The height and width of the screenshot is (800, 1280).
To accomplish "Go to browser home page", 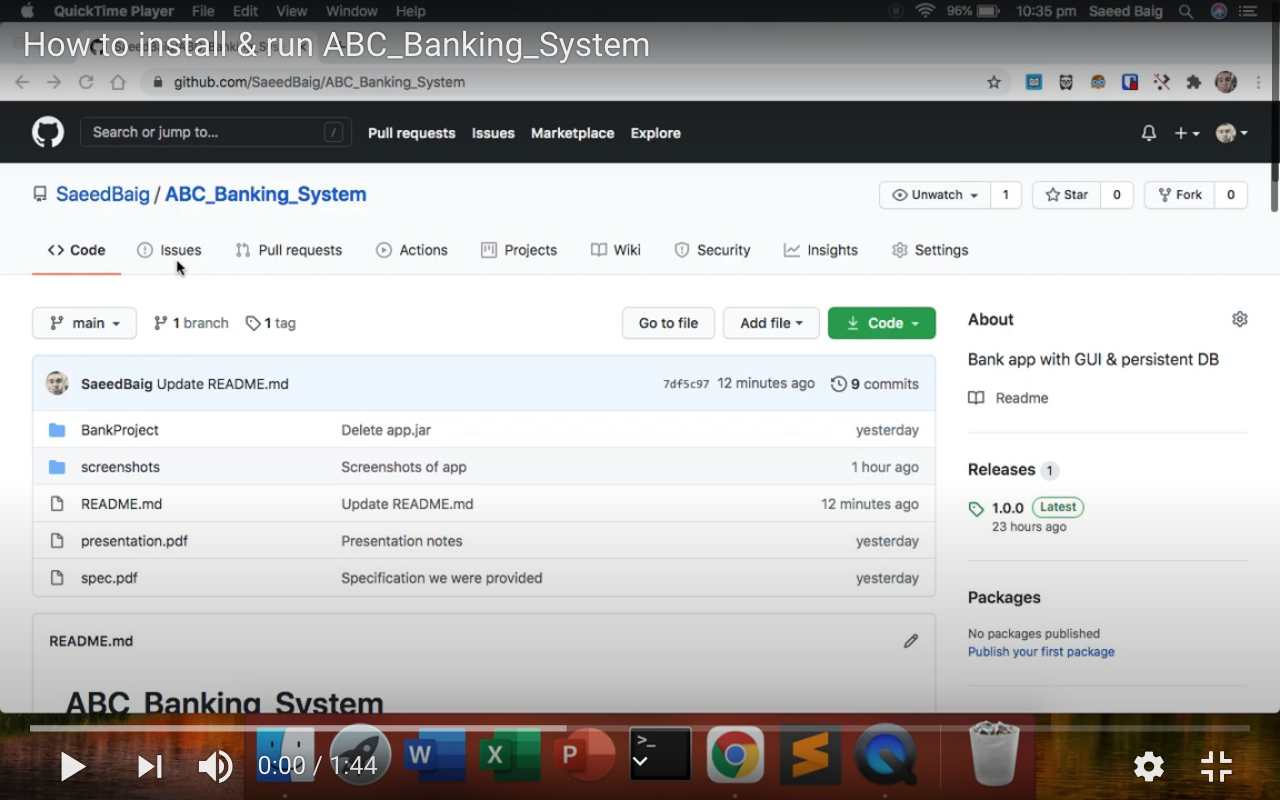I will (x=118, y=82).
